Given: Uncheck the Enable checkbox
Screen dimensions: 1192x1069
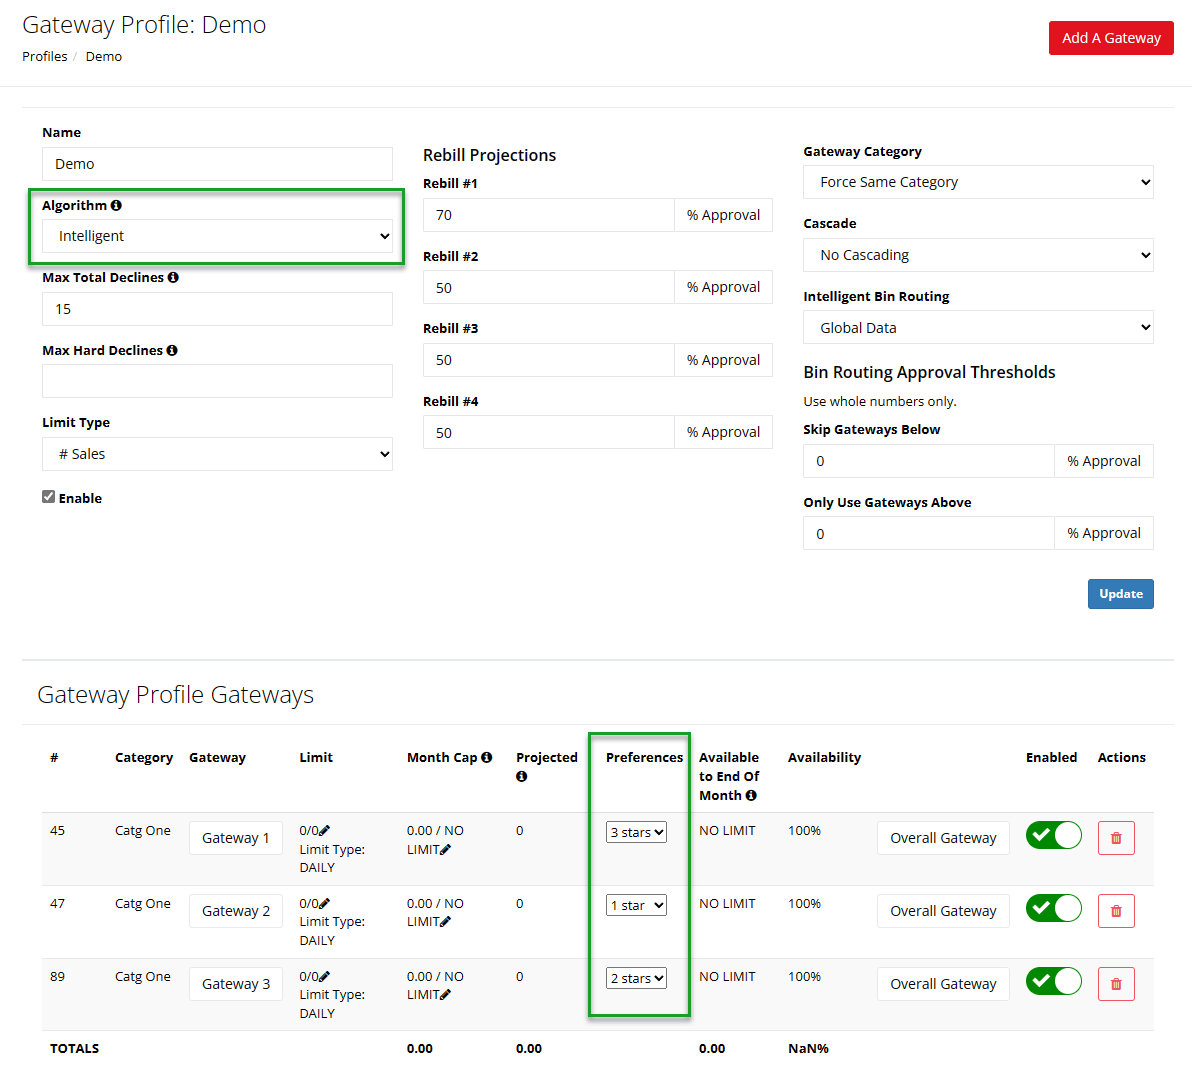Looking at the screenshot, I should click(48, 497).
